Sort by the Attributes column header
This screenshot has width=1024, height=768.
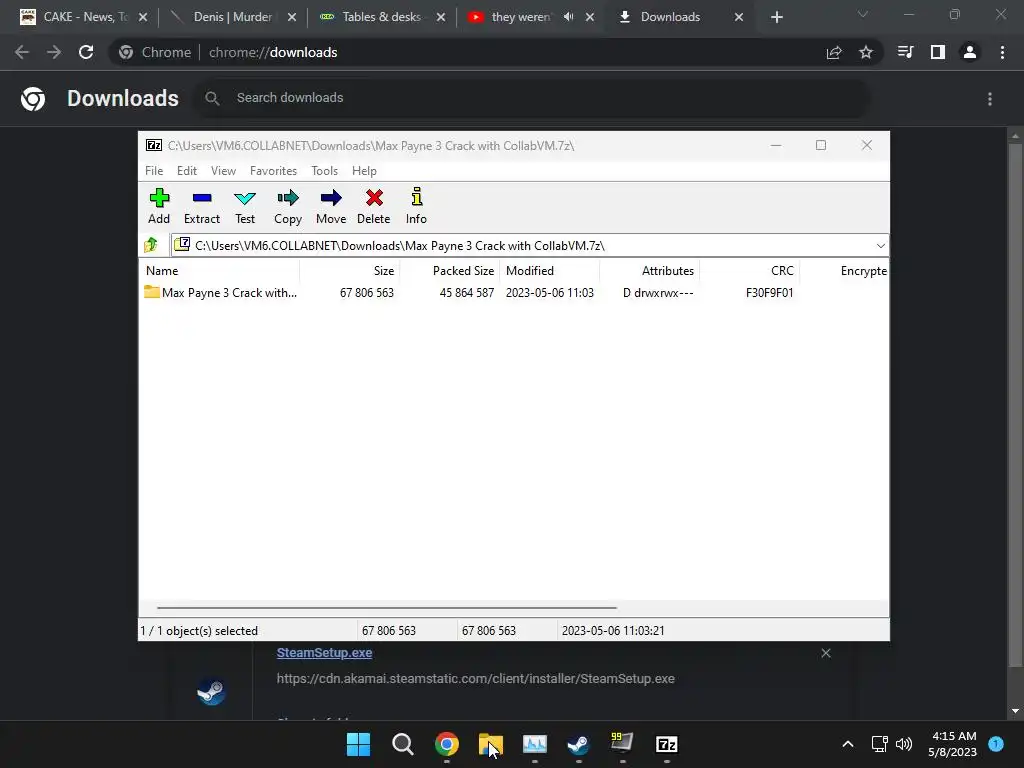650,270
